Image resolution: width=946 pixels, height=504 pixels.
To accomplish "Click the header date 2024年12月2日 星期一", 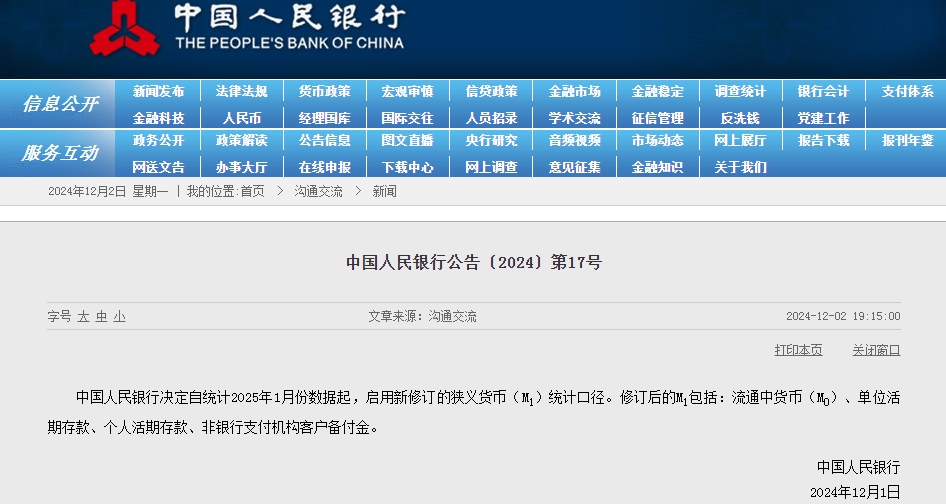I will point(108,191).
